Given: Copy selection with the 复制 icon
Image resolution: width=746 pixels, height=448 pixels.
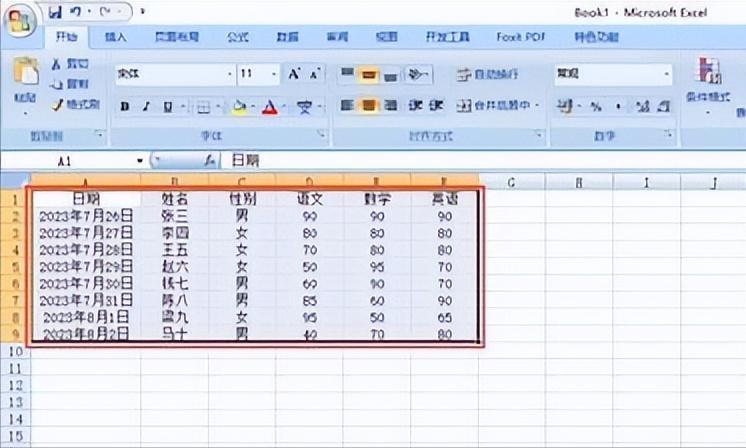Looking at the screenshot, I should click(x=57, y=84).
